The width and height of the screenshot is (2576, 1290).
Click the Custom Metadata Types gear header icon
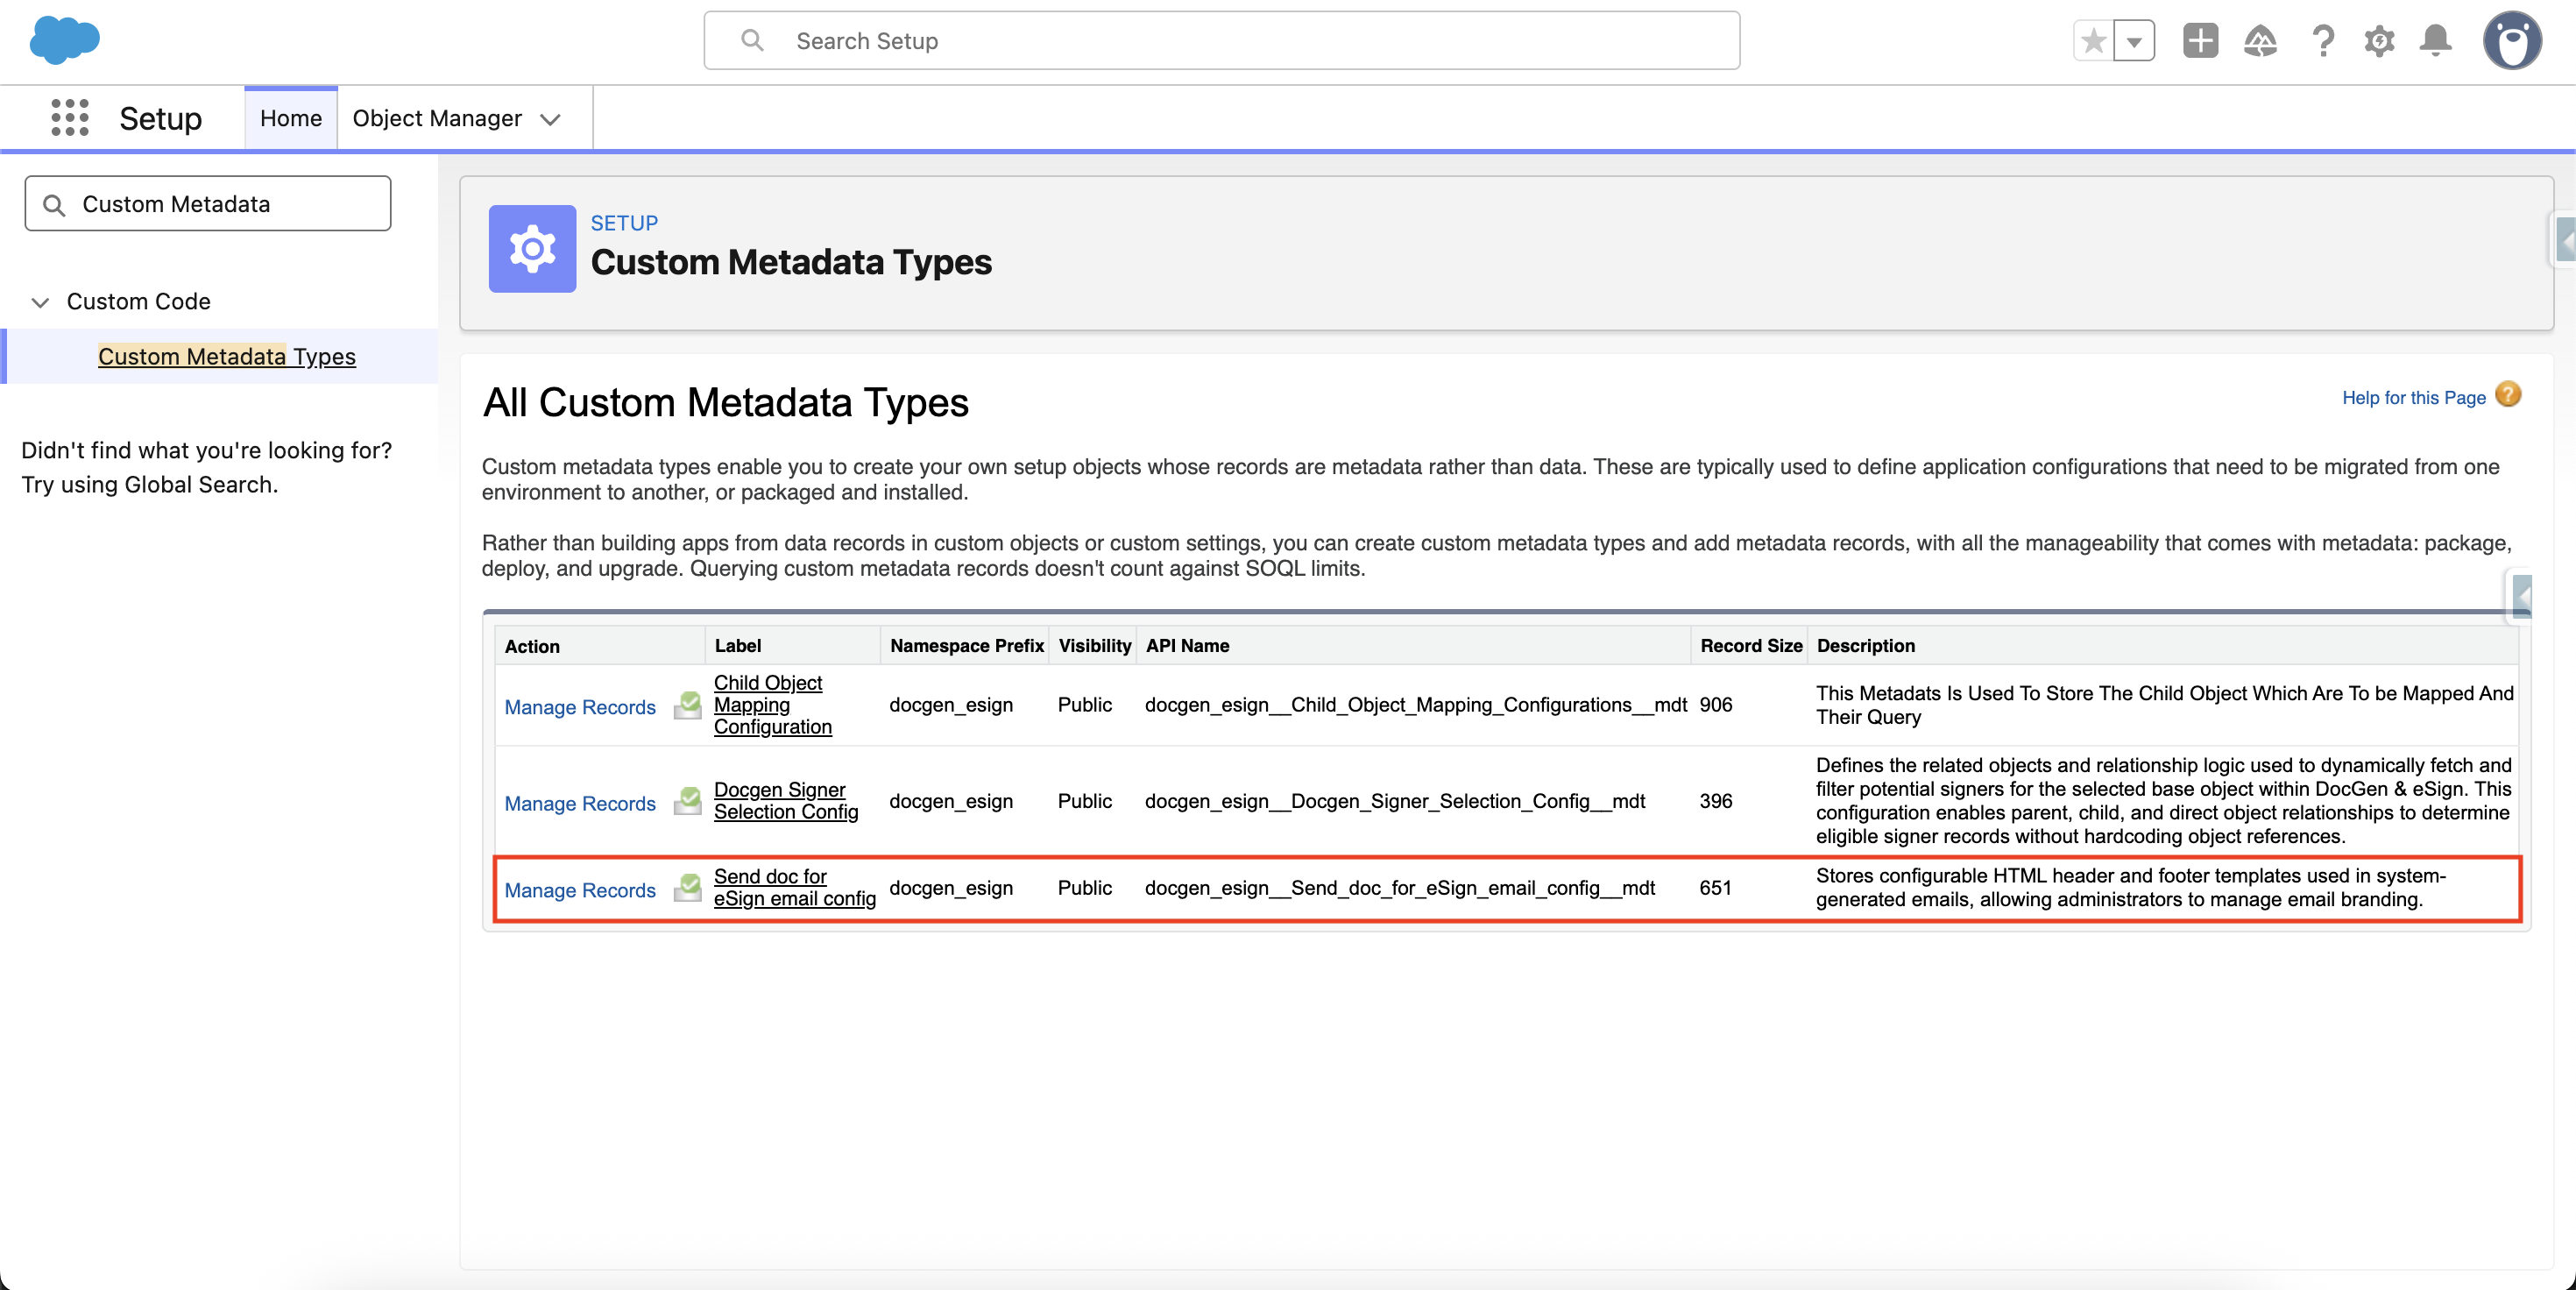(x=532, y=249)
